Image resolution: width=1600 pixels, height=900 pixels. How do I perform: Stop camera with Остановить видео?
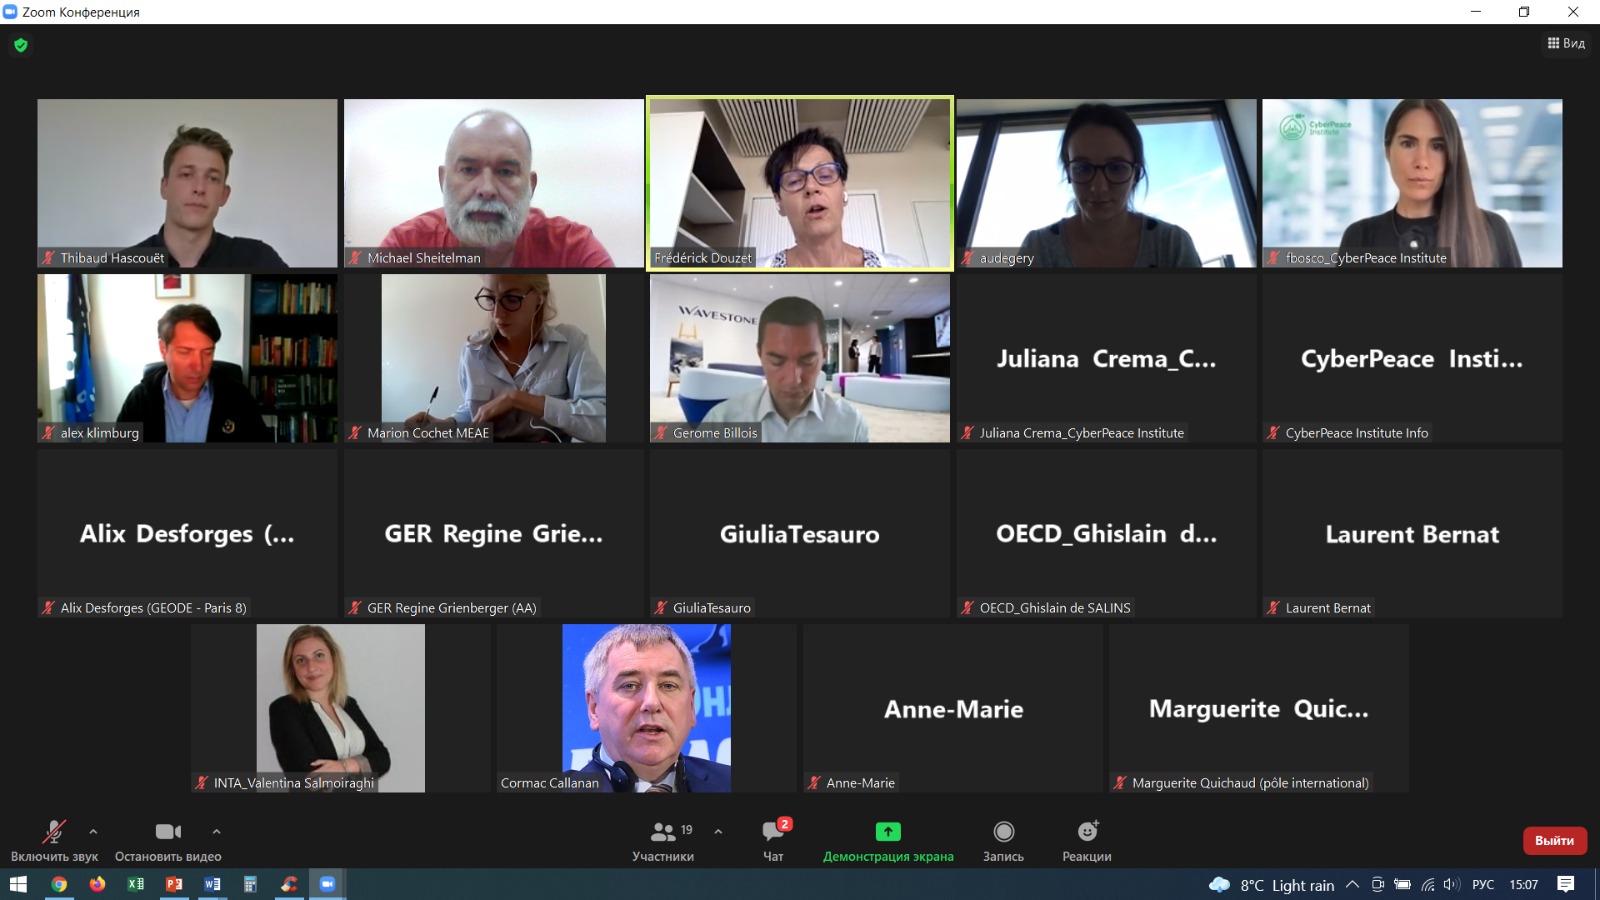pos(168,841)
